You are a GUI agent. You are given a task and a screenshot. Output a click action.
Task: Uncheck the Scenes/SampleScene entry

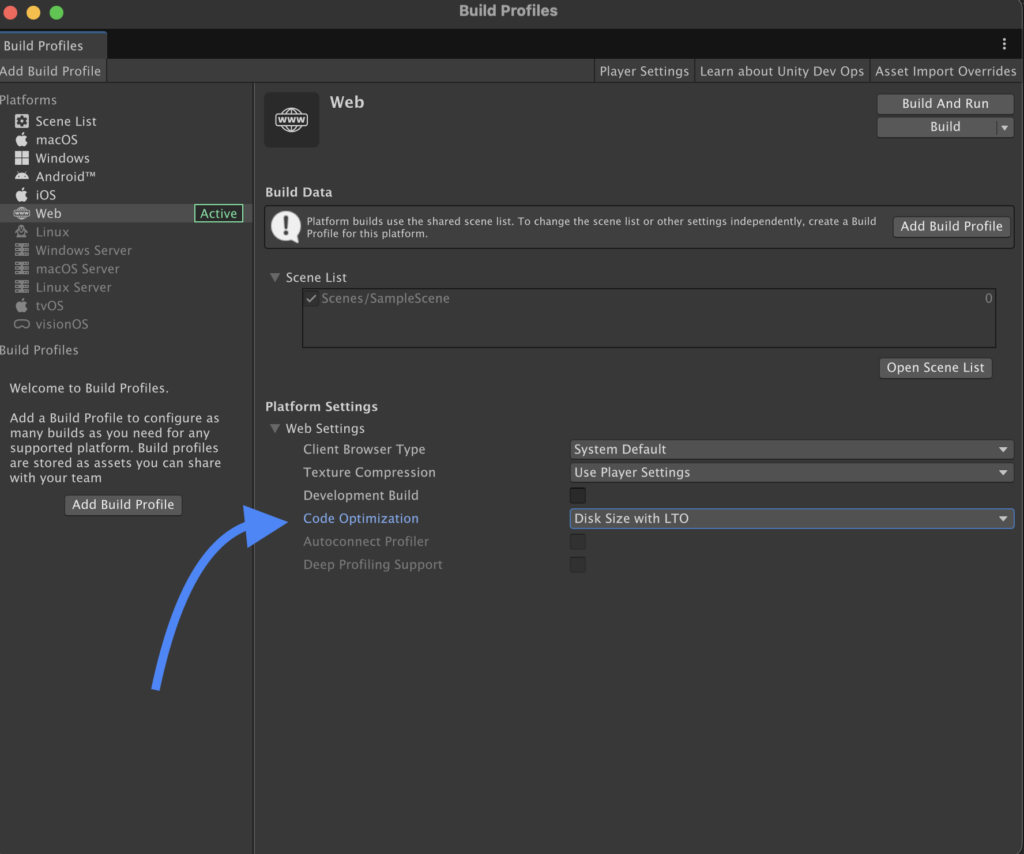pos(311,299)
